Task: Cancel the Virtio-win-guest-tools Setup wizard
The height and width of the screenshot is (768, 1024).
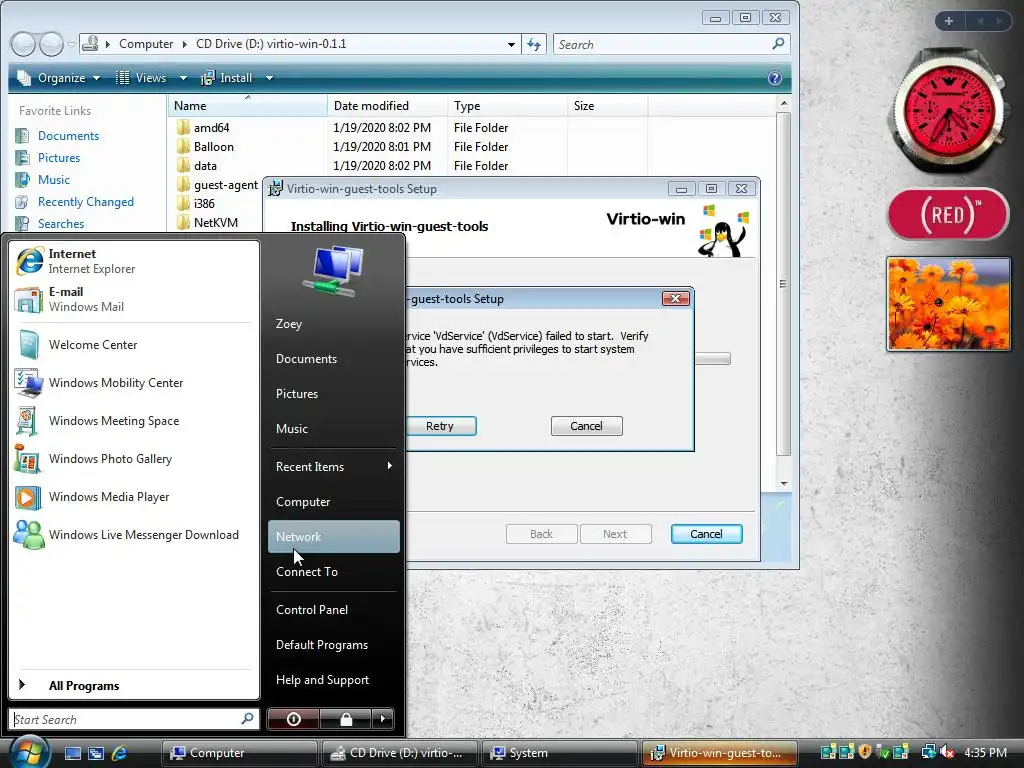Action: [x=707, y=534]
